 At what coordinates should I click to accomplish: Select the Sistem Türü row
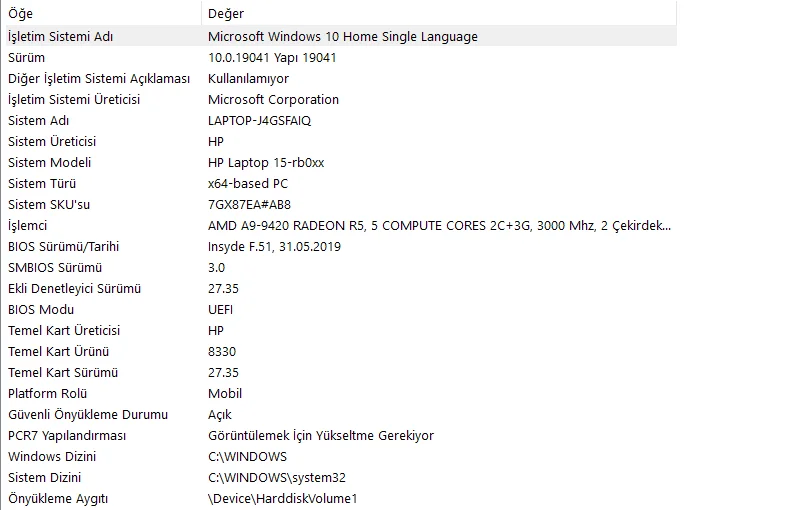click(x=42, y=183)
